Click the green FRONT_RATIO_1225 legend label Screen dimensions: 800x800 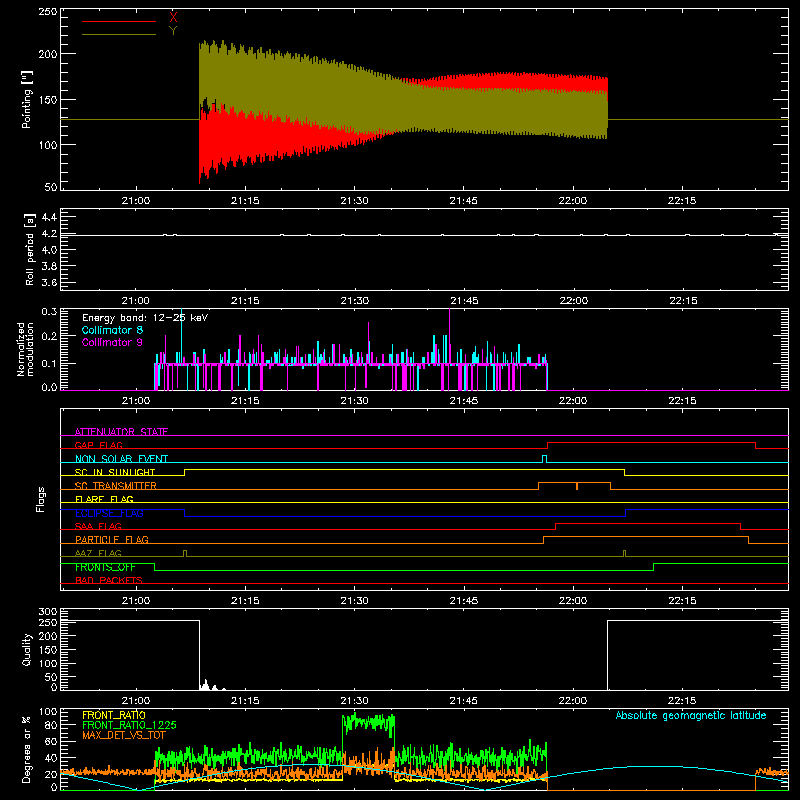[129, 725]
